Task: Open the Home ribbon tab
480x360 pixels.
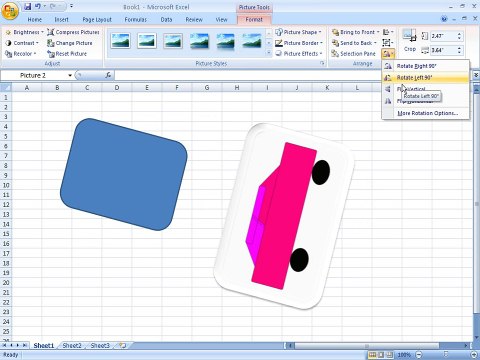Action: pyautogui.click(x=35, y=20)
